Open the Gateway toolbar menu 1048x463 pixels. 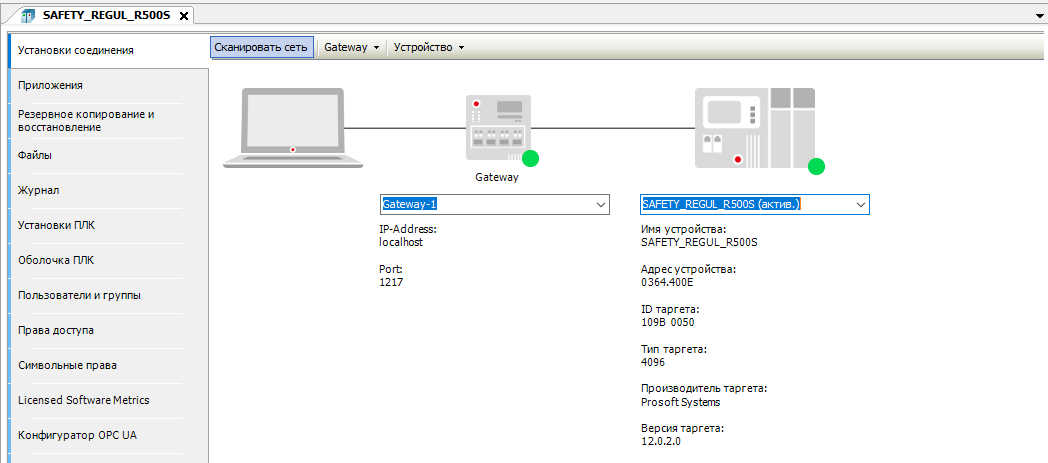[352, 48]
